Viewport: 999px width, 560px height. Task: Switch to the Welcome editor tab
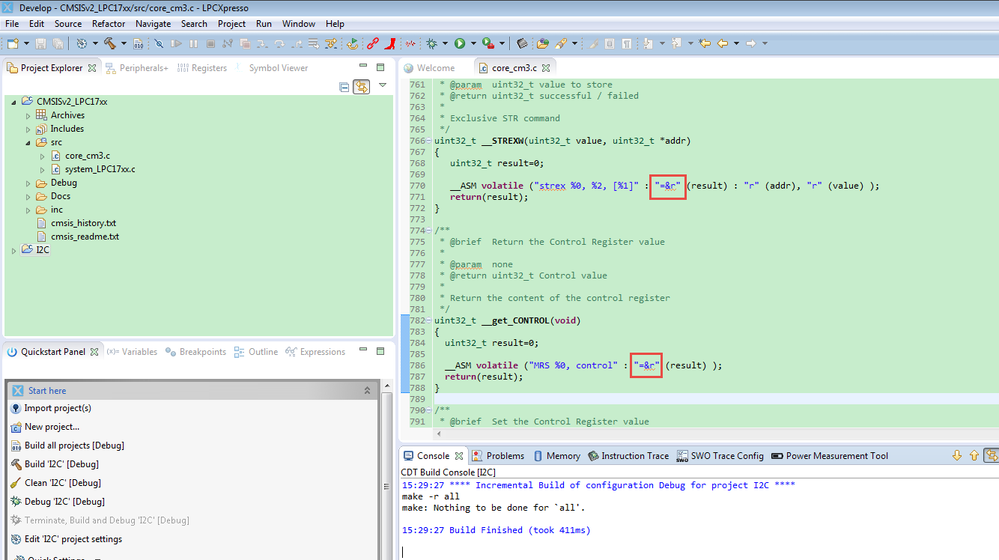429,68
